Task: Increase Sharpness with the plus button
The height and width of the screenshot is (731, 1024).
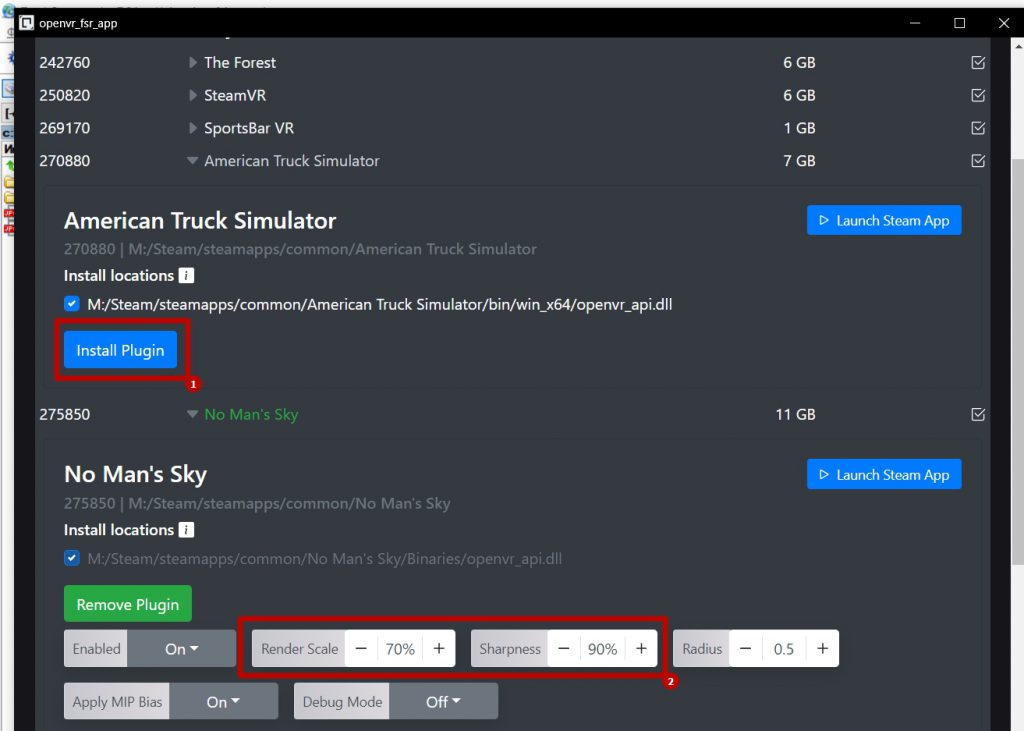Action: pos(641,649)
